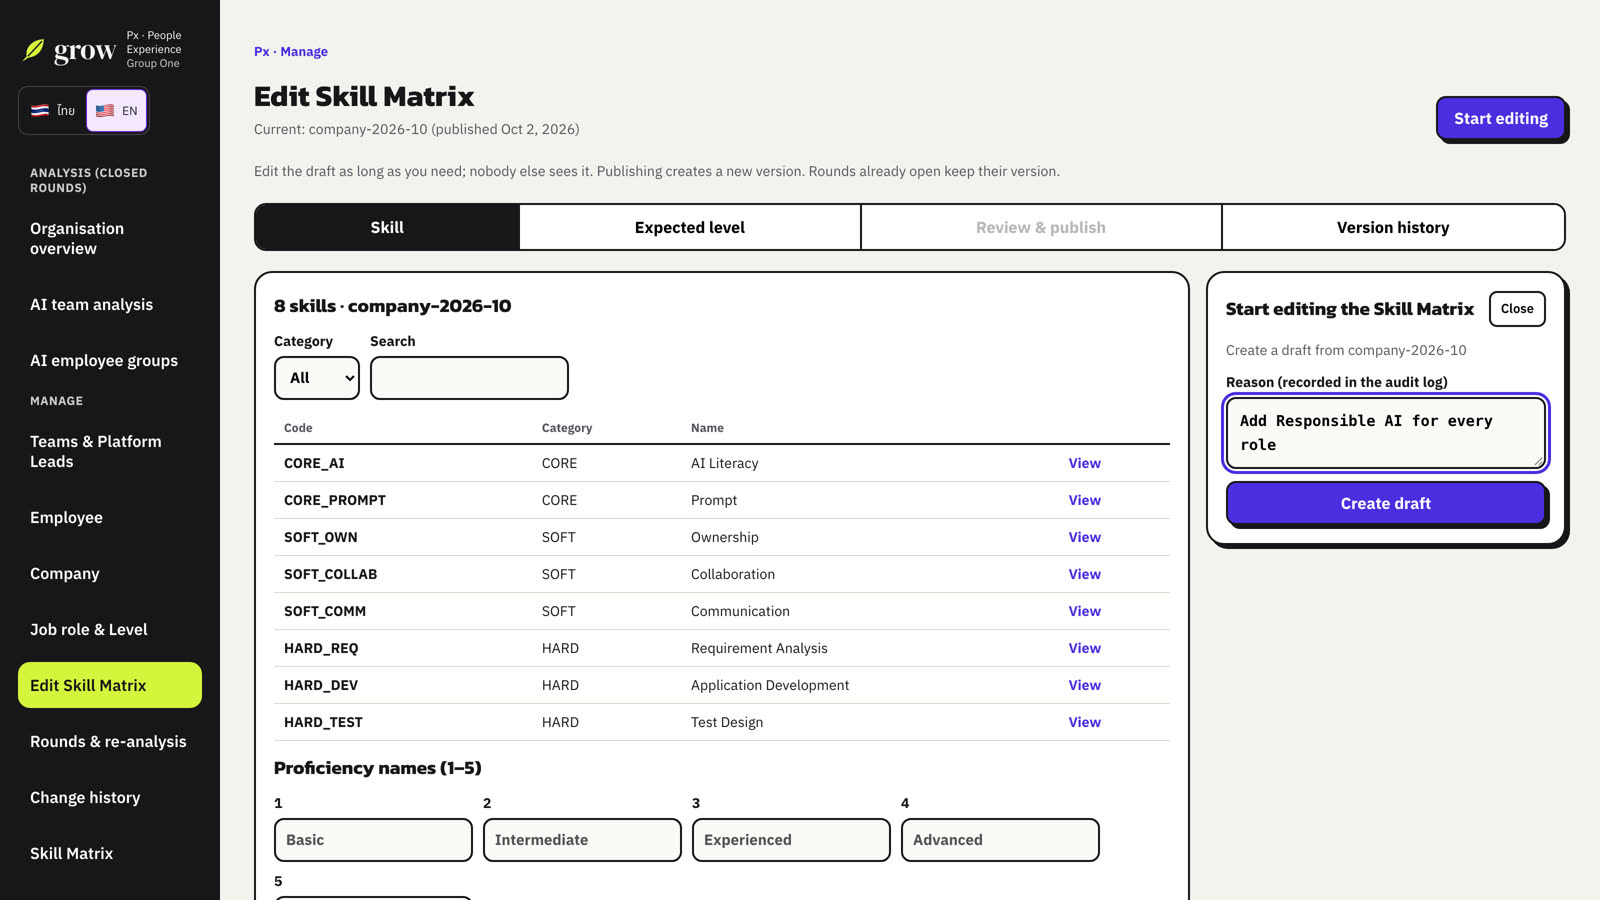Open Skill Matrix sidebar item

pyautogui.click(x=110, y=853)
